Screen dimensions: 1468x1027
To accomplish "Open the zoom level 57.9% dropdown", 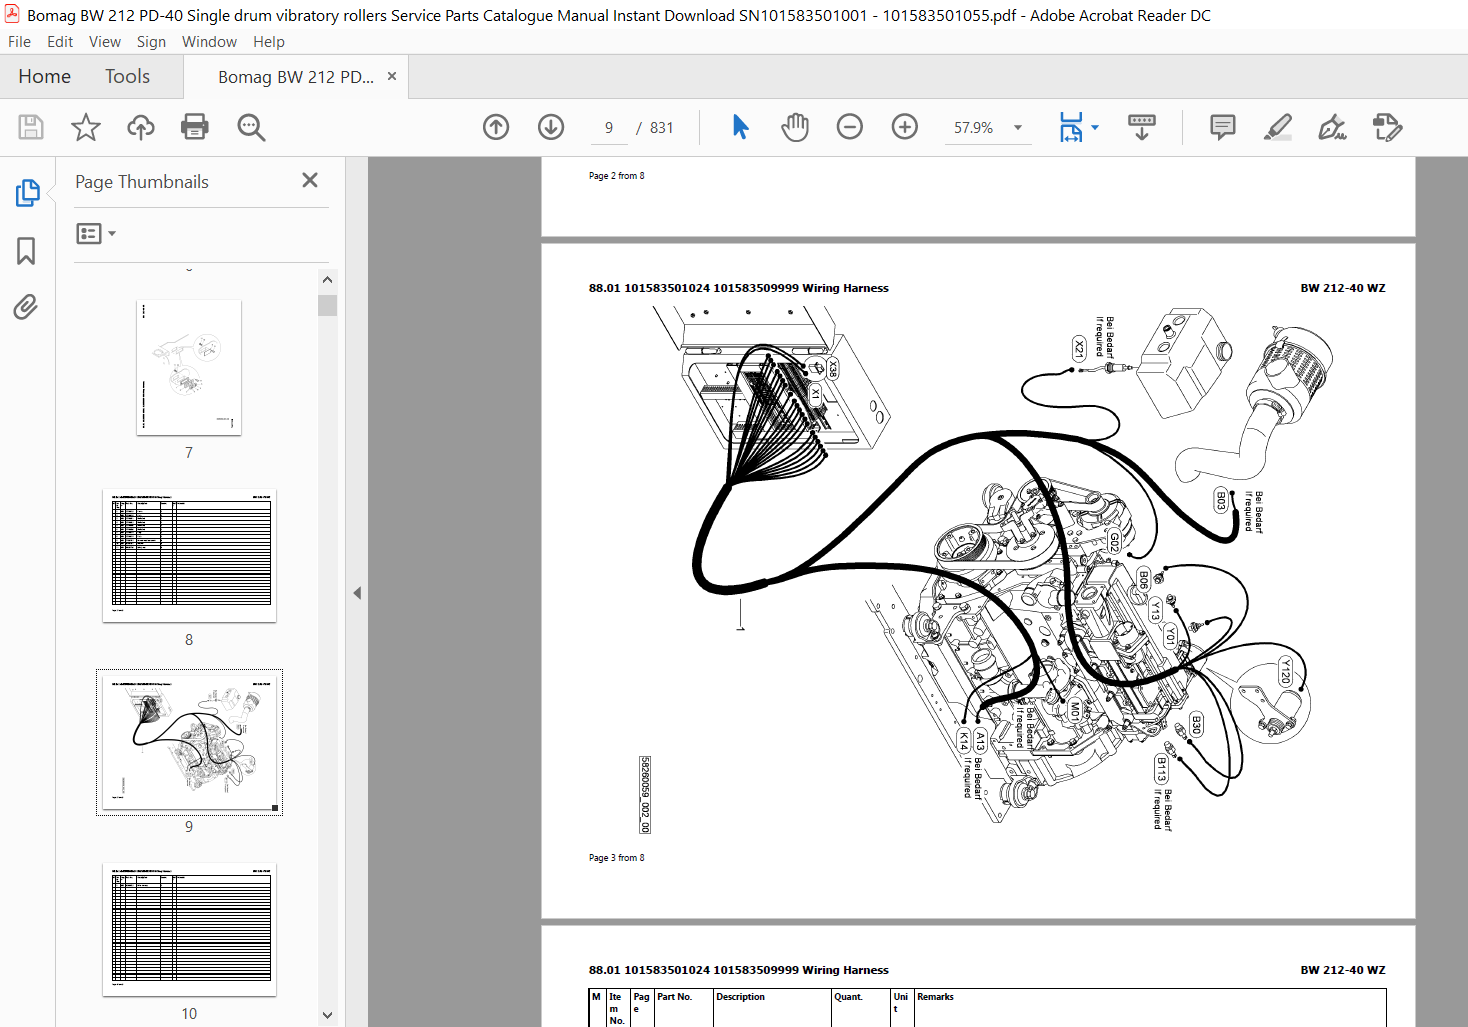I will 1018,127.
